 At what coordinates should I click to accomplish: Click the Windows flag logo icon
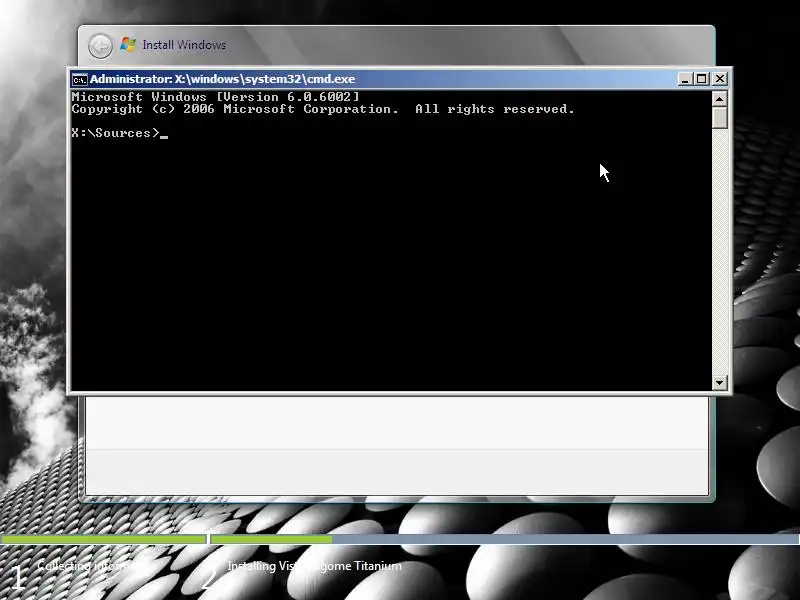point(128,44)
